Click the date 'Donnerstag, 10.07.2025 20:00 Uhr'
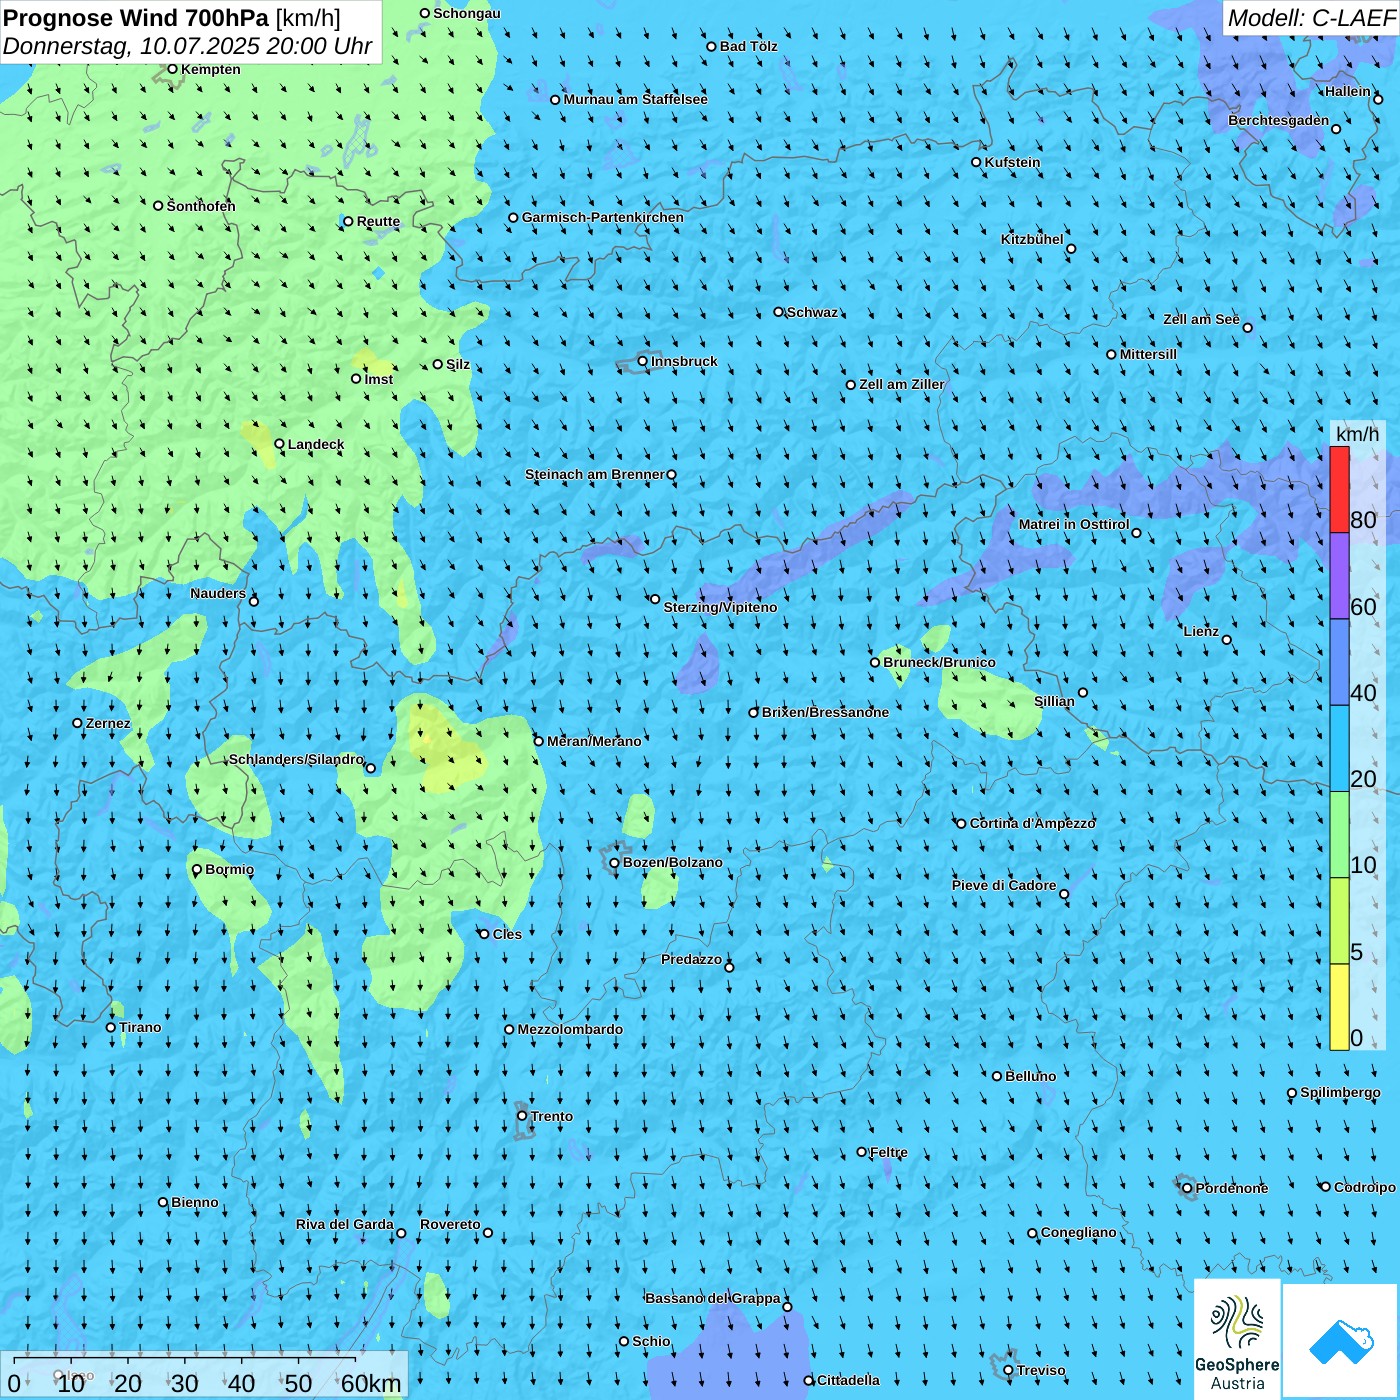Image resolution: width=1400 pixels, height=1400 pixels. (x=187, y=46)
